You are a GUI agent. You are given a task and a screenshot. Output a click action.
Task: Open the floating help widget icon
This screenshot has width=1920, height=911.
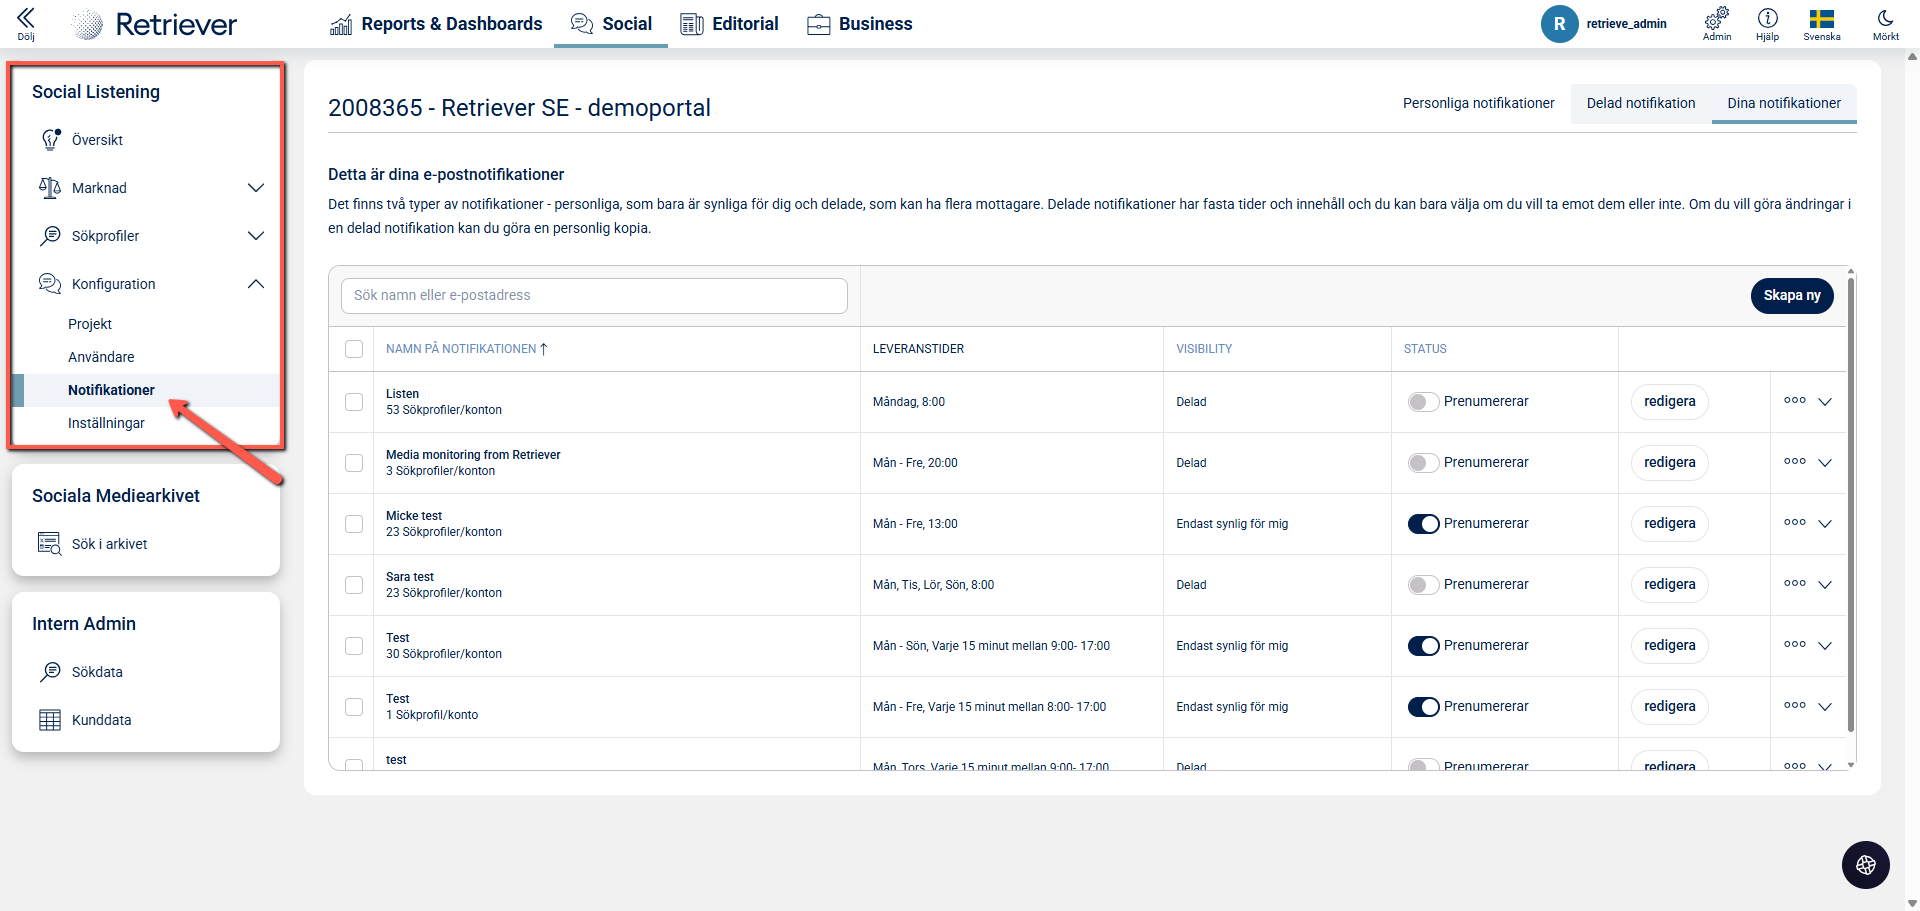[x=1865, y=865]
